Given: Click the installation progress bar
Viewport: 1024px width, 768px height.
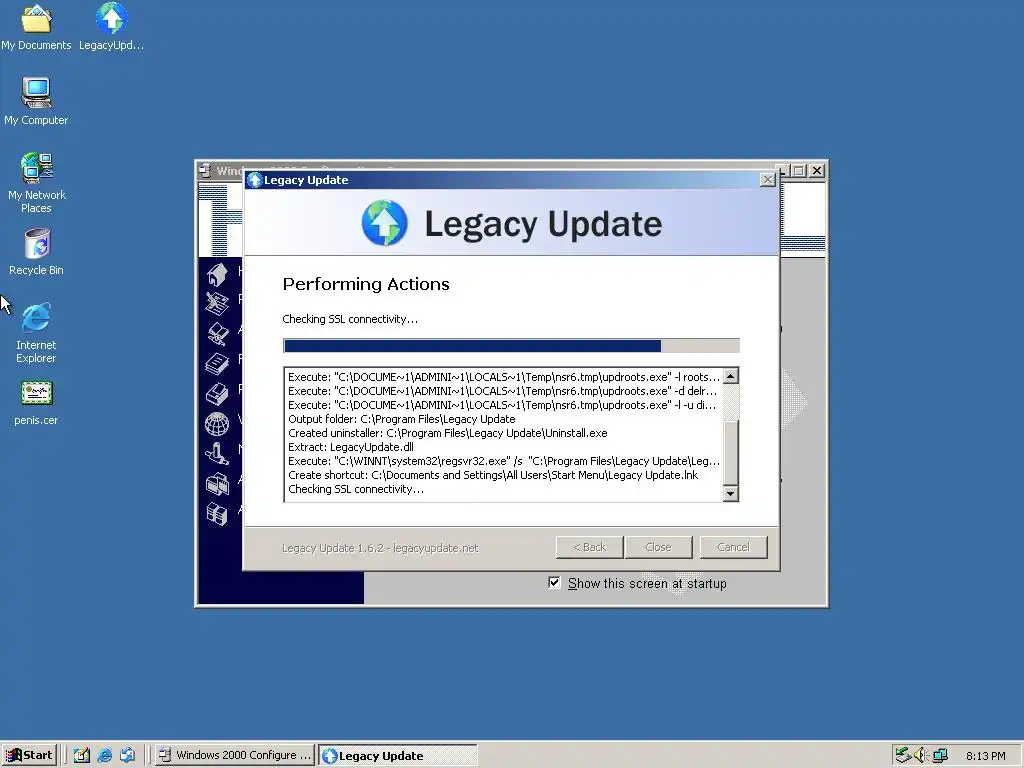Looking at the screenshot, I should [x=511, y=345].
